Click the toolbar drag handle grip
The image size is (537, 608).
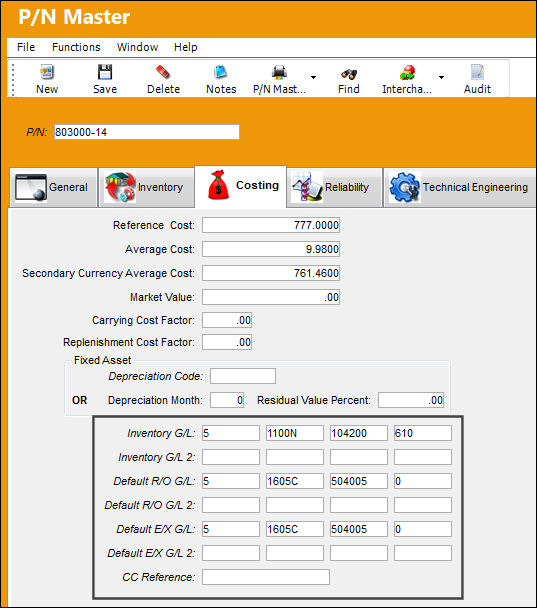coord(13,79)
